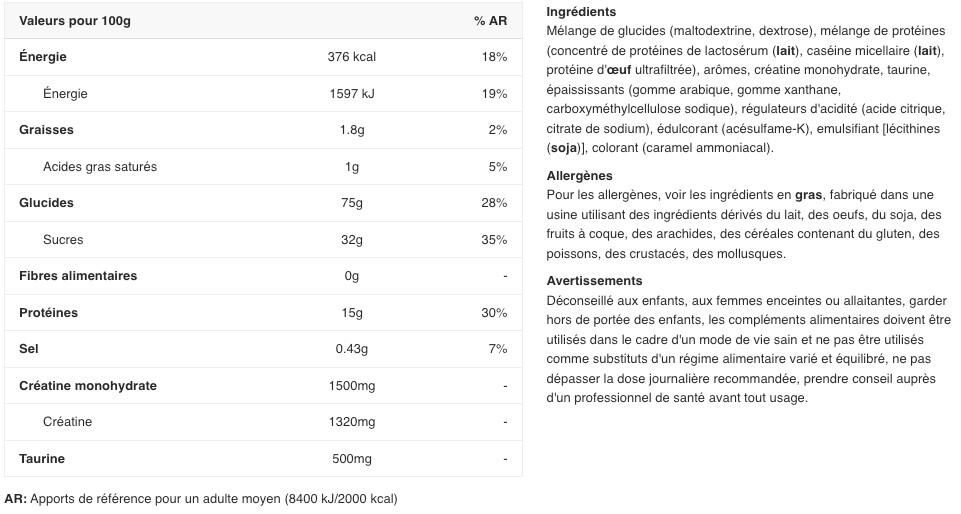Select the 'Fibres alimentaires' row label

(78, 276)
